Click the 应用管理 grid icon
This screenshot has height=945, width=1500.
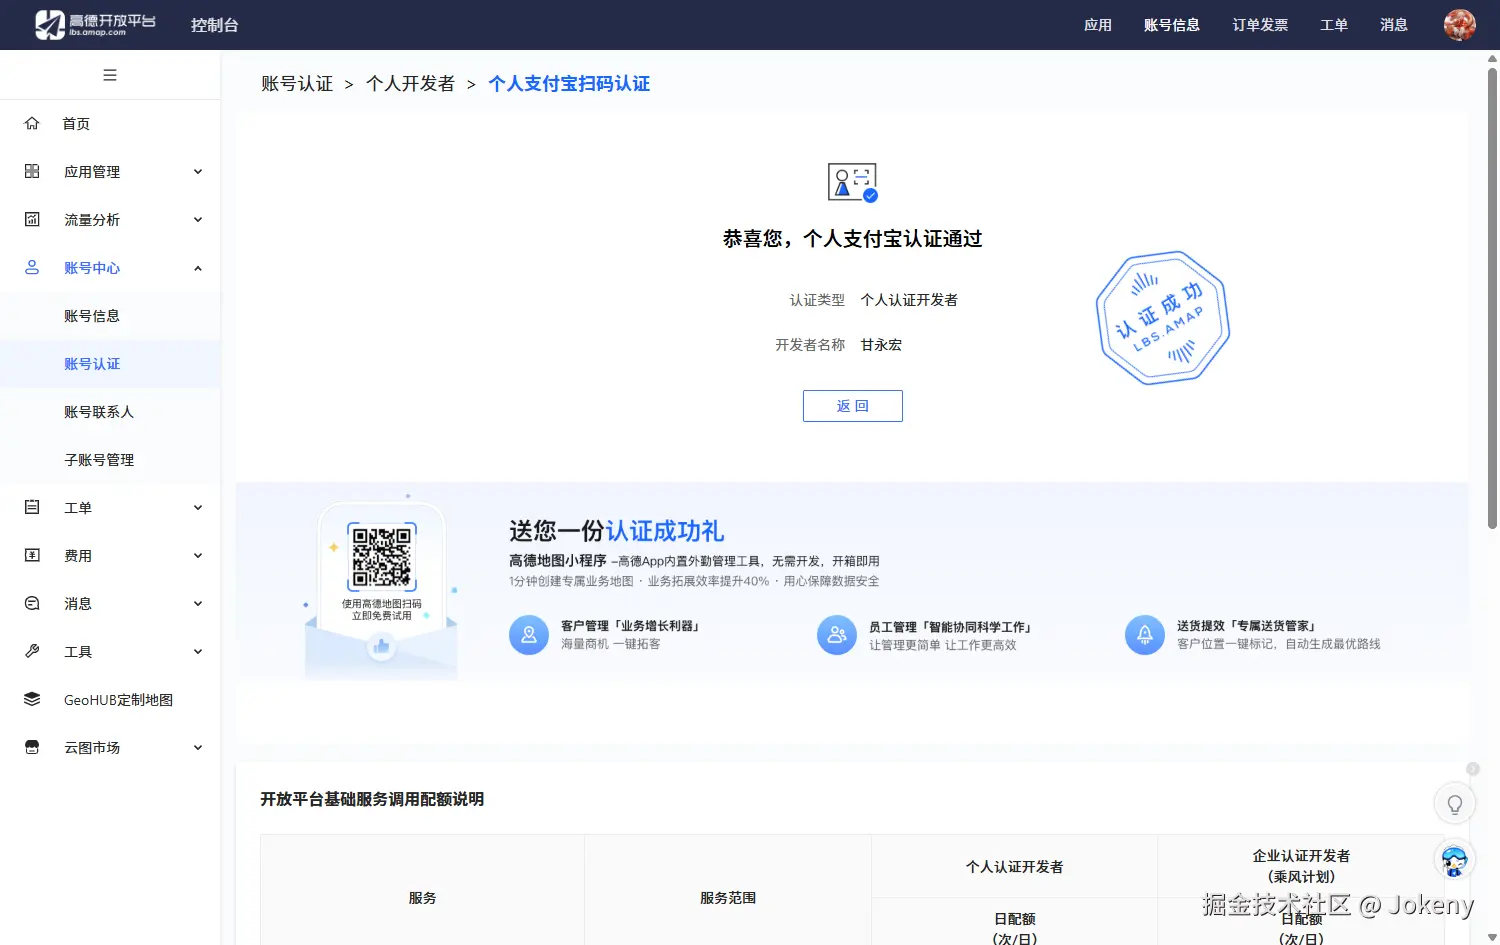point(32,171)
